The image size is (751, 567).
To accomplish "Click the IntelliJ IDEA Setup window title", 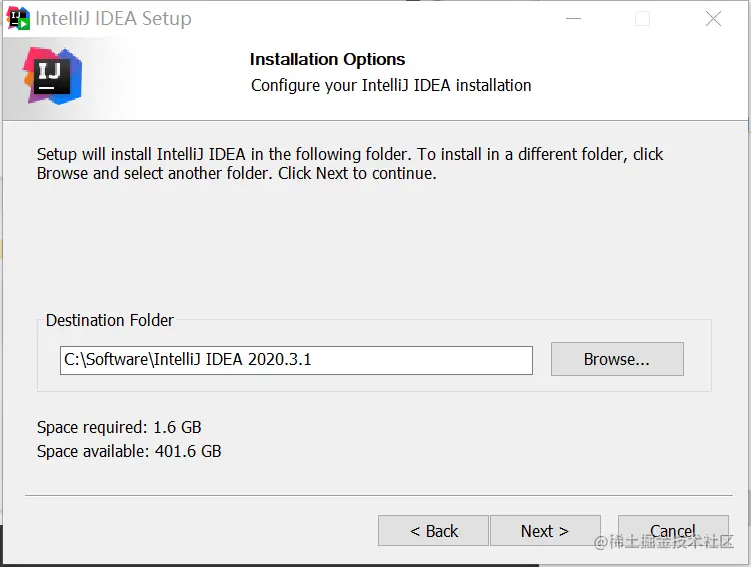I will [113, 19].
